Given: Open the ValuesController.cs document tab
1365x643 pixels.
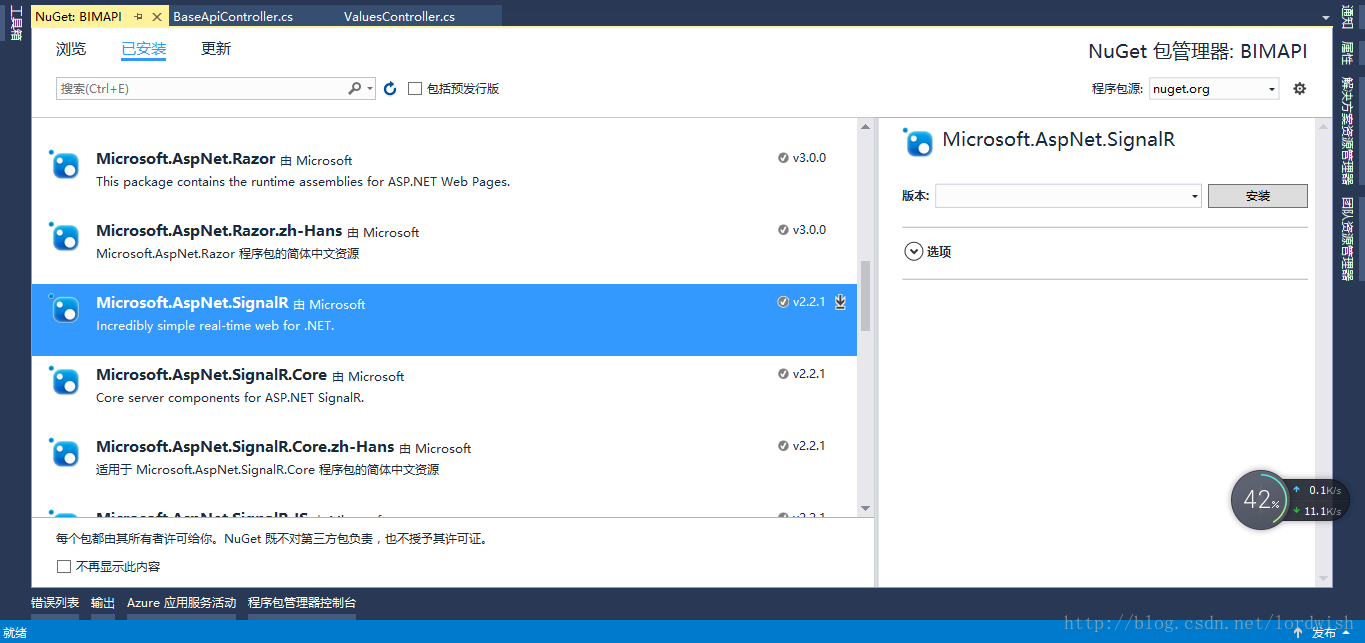Looking at the screenshot, I should [x=399, y=17].
